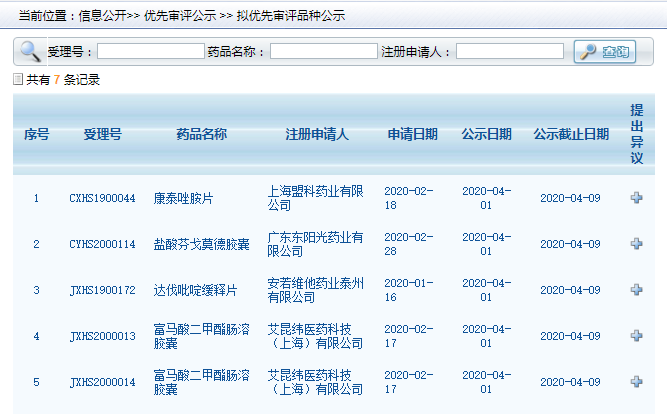Click 2020-04-09 deadline in JXHS1900172 row
This screenshot has width=667, height=414.
tap(570, 290)
